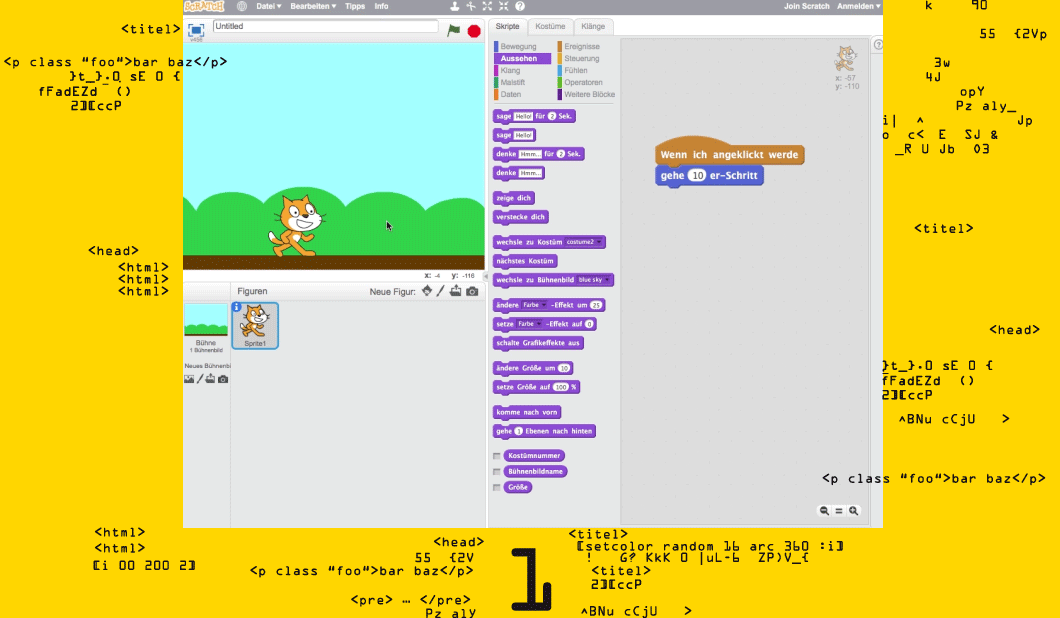
Task: Click the project title field Untitled
Action: pyautogui.click(x=325, y=26)
